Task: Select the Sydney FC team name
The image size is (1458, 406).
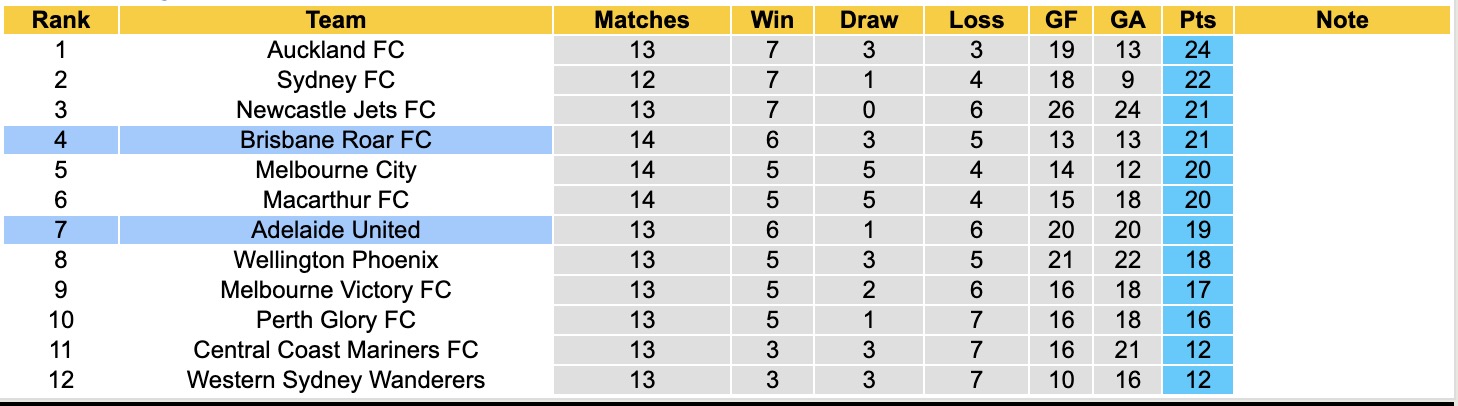Action: 336,80
